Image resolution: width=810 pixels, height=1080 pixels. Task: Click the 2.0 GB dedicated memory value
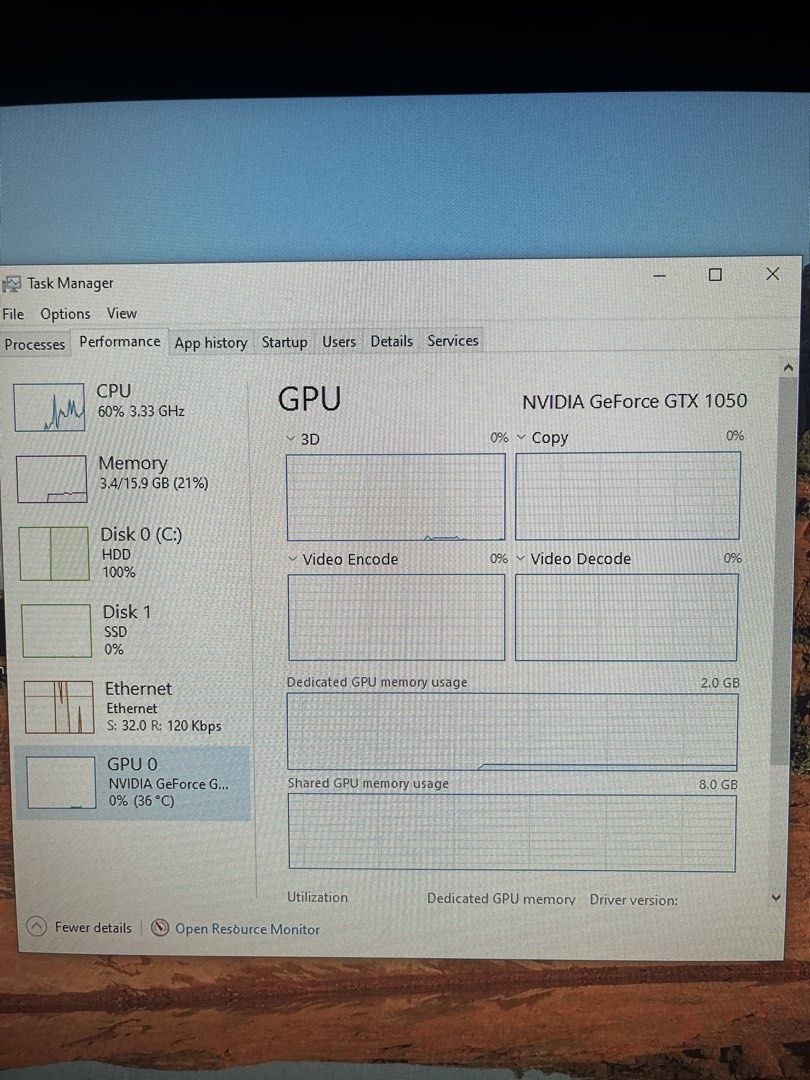pyautogui.click(x=720, y=683)
